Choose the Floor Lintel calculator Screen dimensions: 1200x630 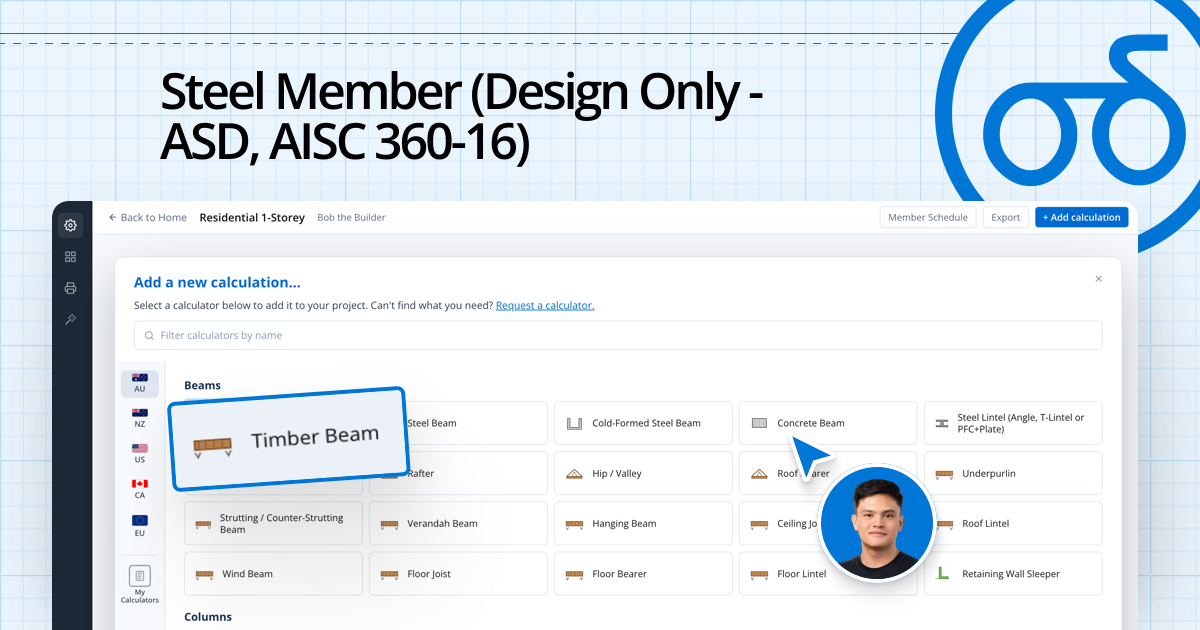[x=828, y=574]
